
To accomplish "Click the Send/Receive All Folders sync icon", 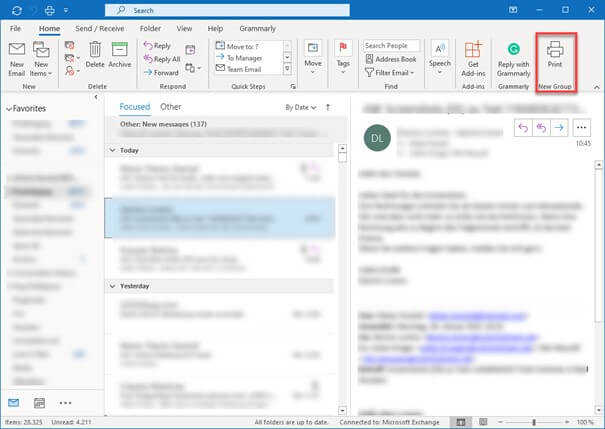I will point(17,10).
